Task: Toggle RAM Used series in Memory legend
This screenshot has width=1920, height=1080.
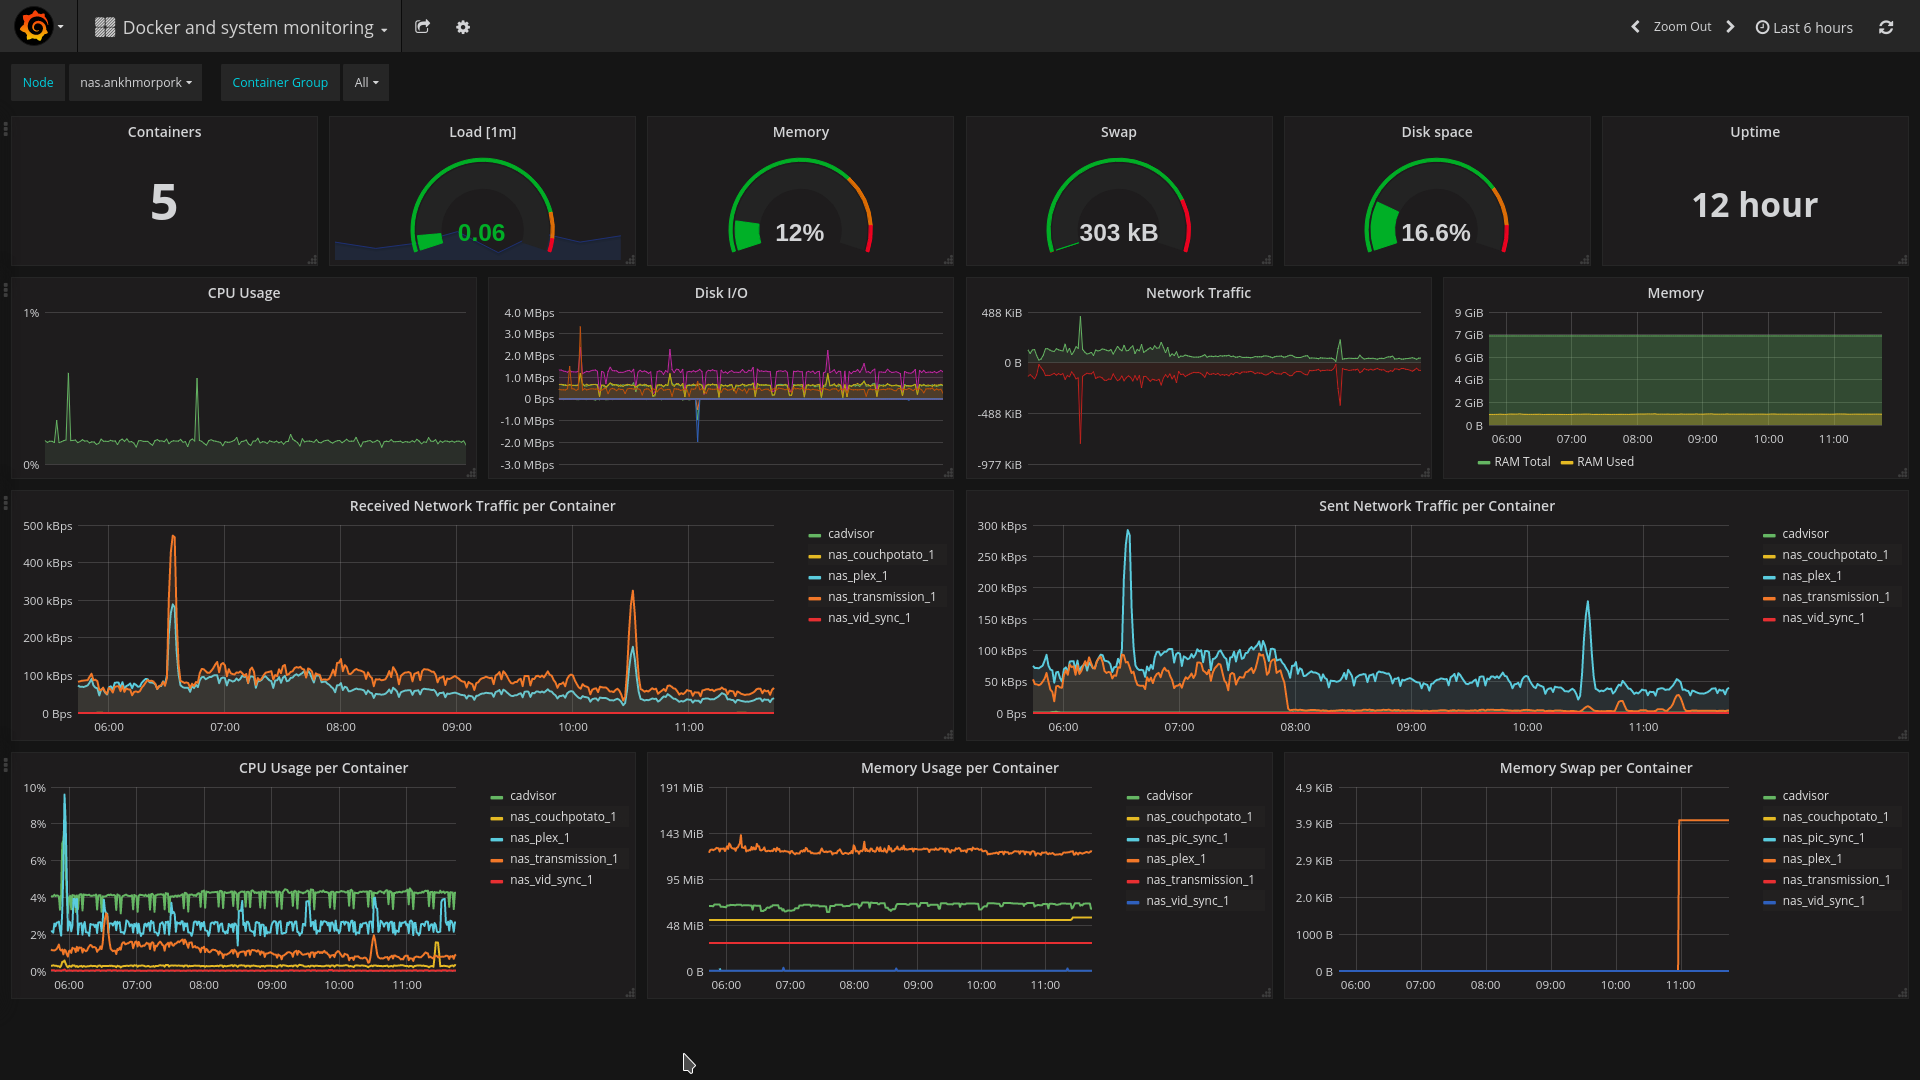Action: (1604, 462)
